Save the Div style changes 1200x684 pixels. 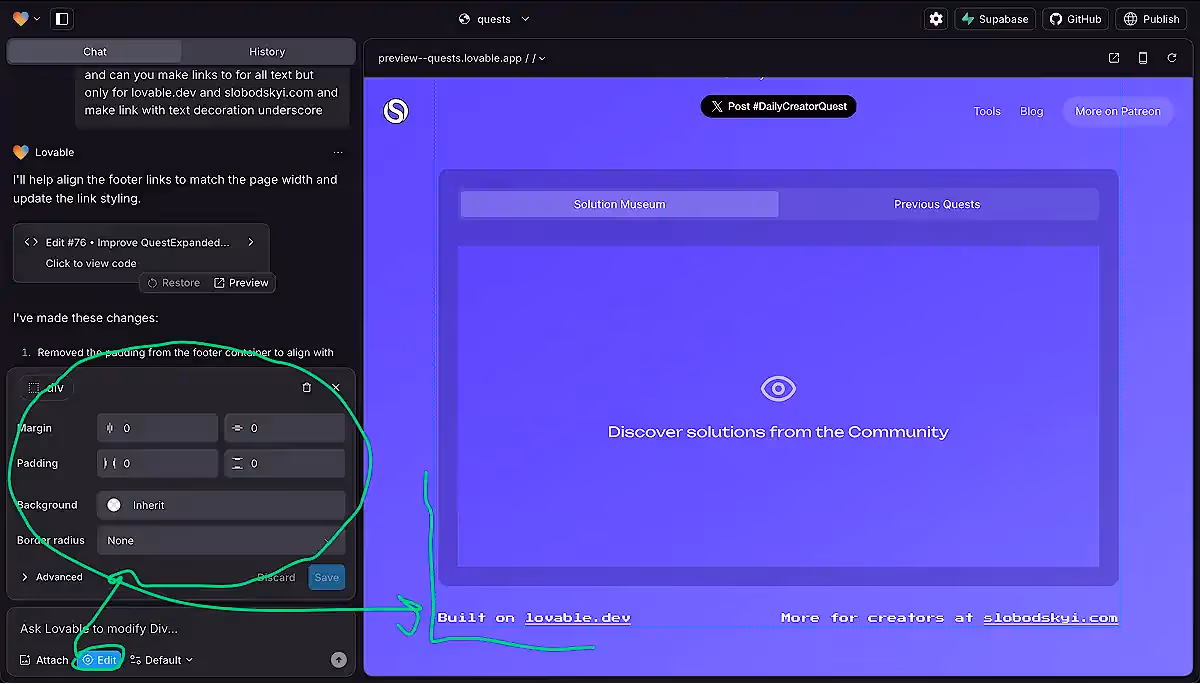click(326, 577)
